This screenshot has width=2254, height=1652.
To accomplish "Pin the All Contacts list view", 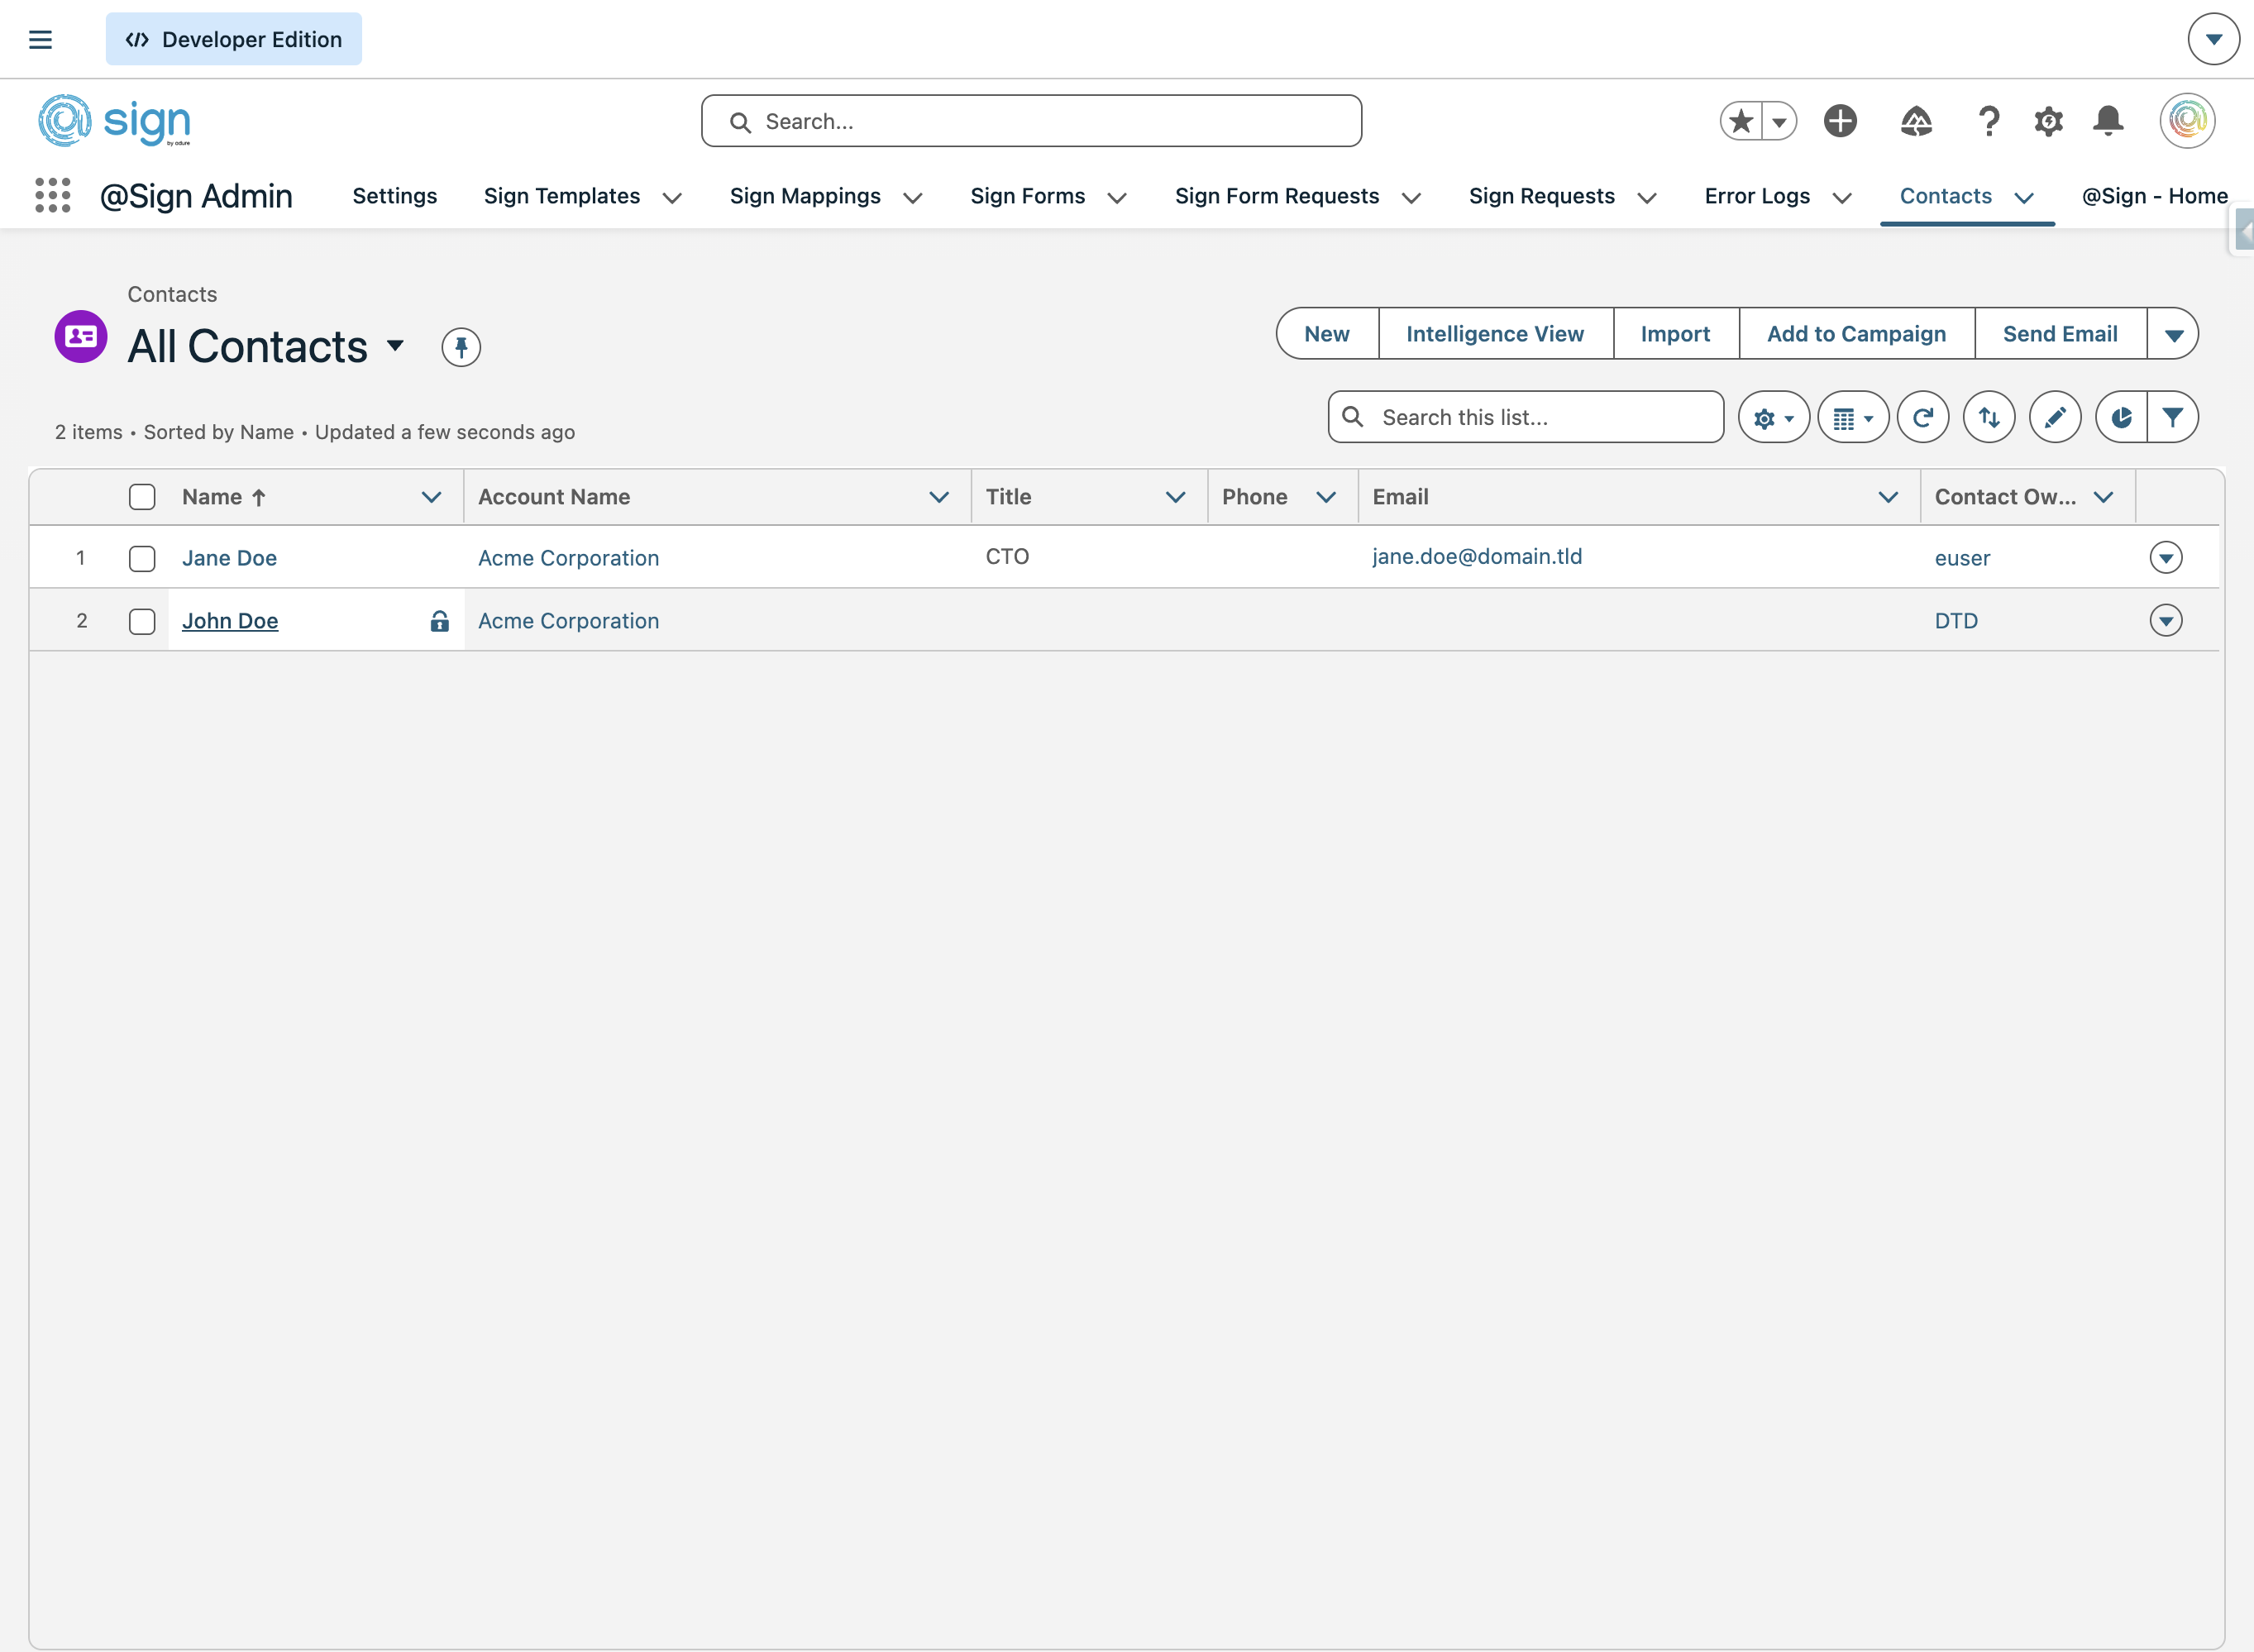I will click(461, 347).
